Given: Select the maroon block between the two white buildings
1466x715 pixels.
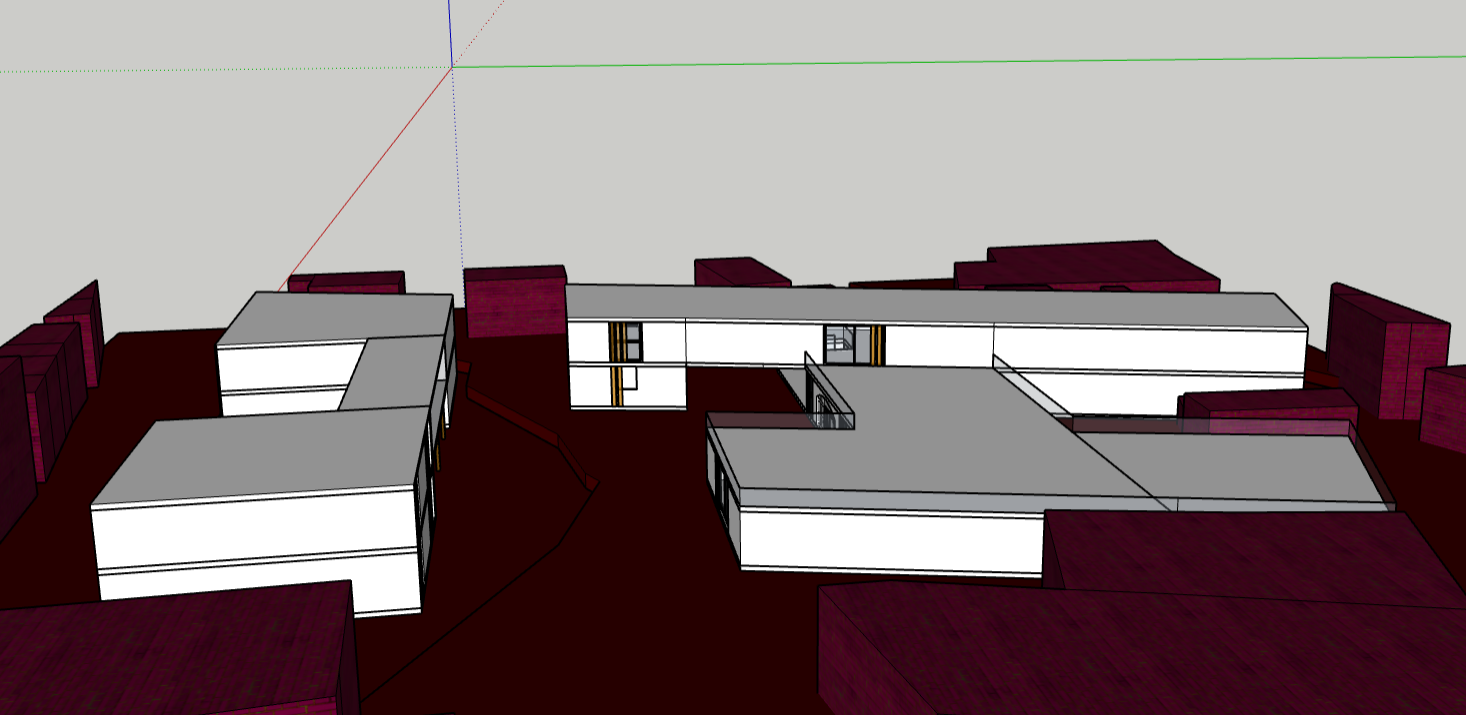Looking at the screenshot, I should tap(515, 300).
